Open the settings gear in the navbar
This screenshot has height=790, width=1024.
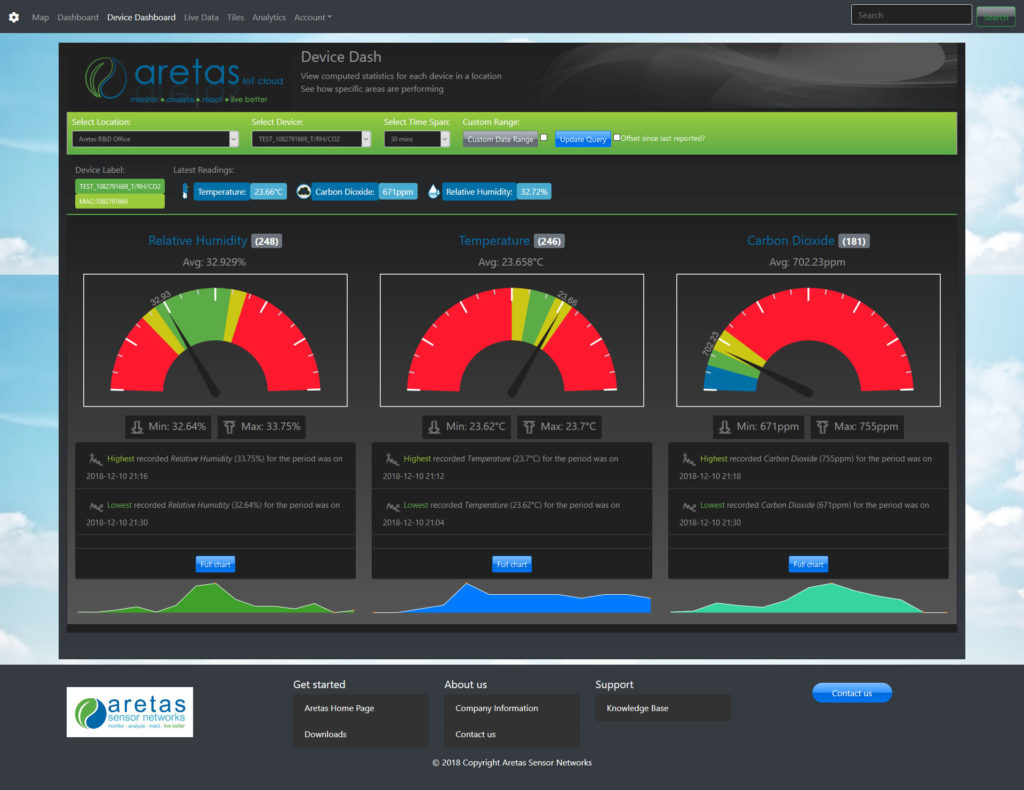pos(14,18)
